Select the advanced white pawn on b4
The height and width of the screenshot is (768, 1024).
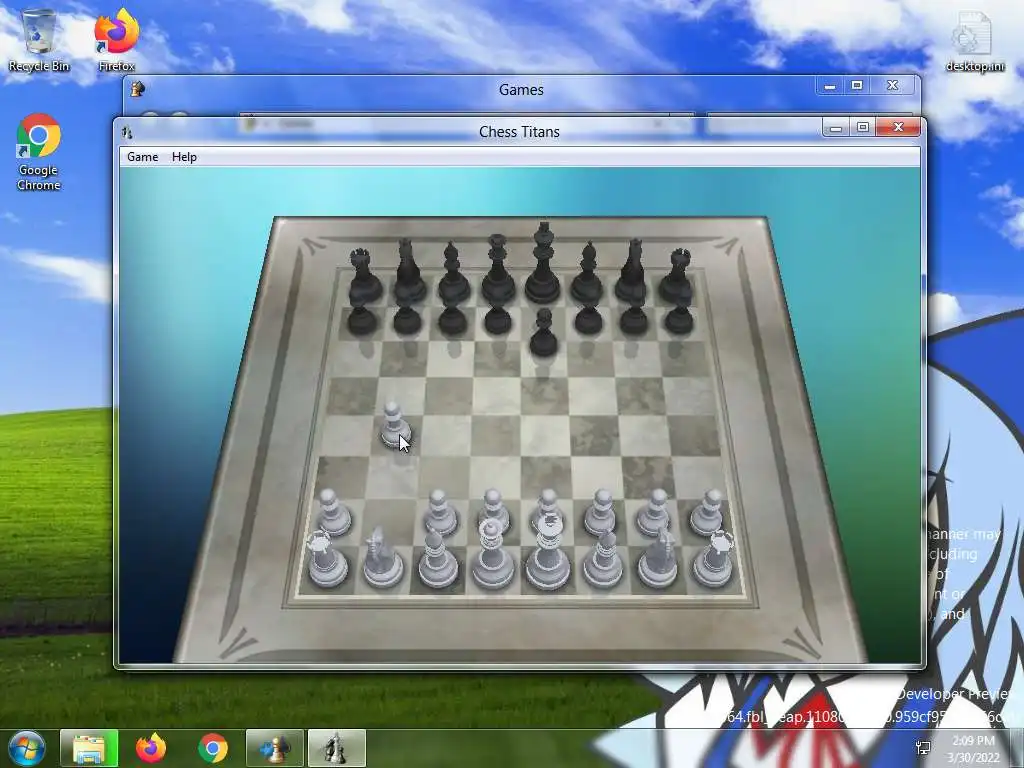pos(394,425)
